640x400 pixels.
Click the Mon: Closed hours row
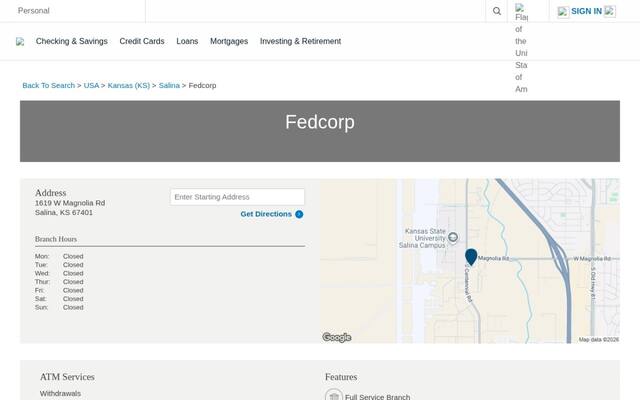[59, 256]
